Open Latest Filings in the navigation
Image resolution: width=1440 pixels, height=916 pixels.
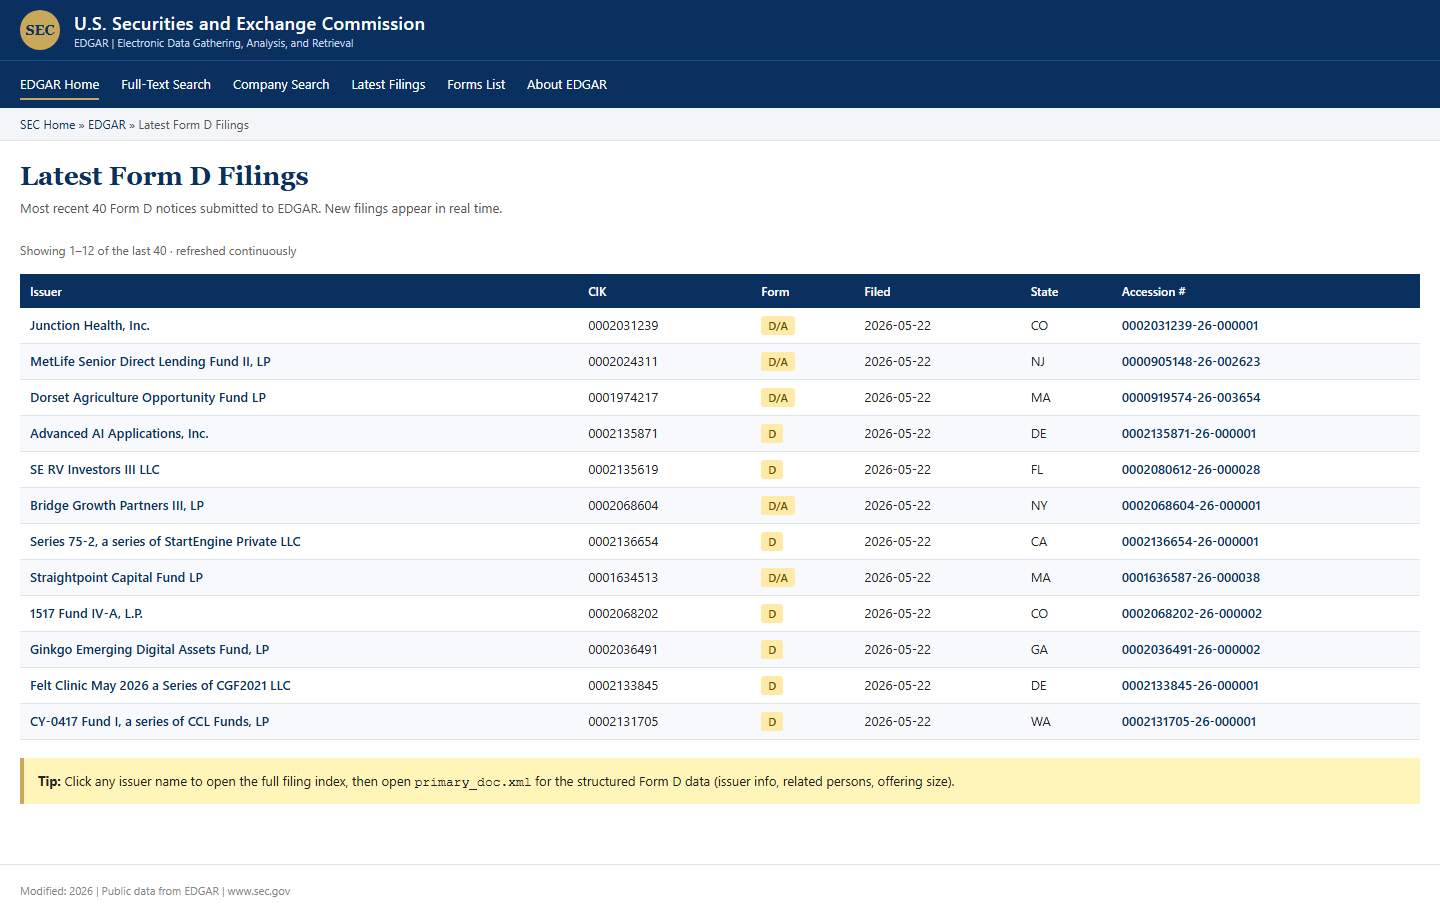pos(388,85)
